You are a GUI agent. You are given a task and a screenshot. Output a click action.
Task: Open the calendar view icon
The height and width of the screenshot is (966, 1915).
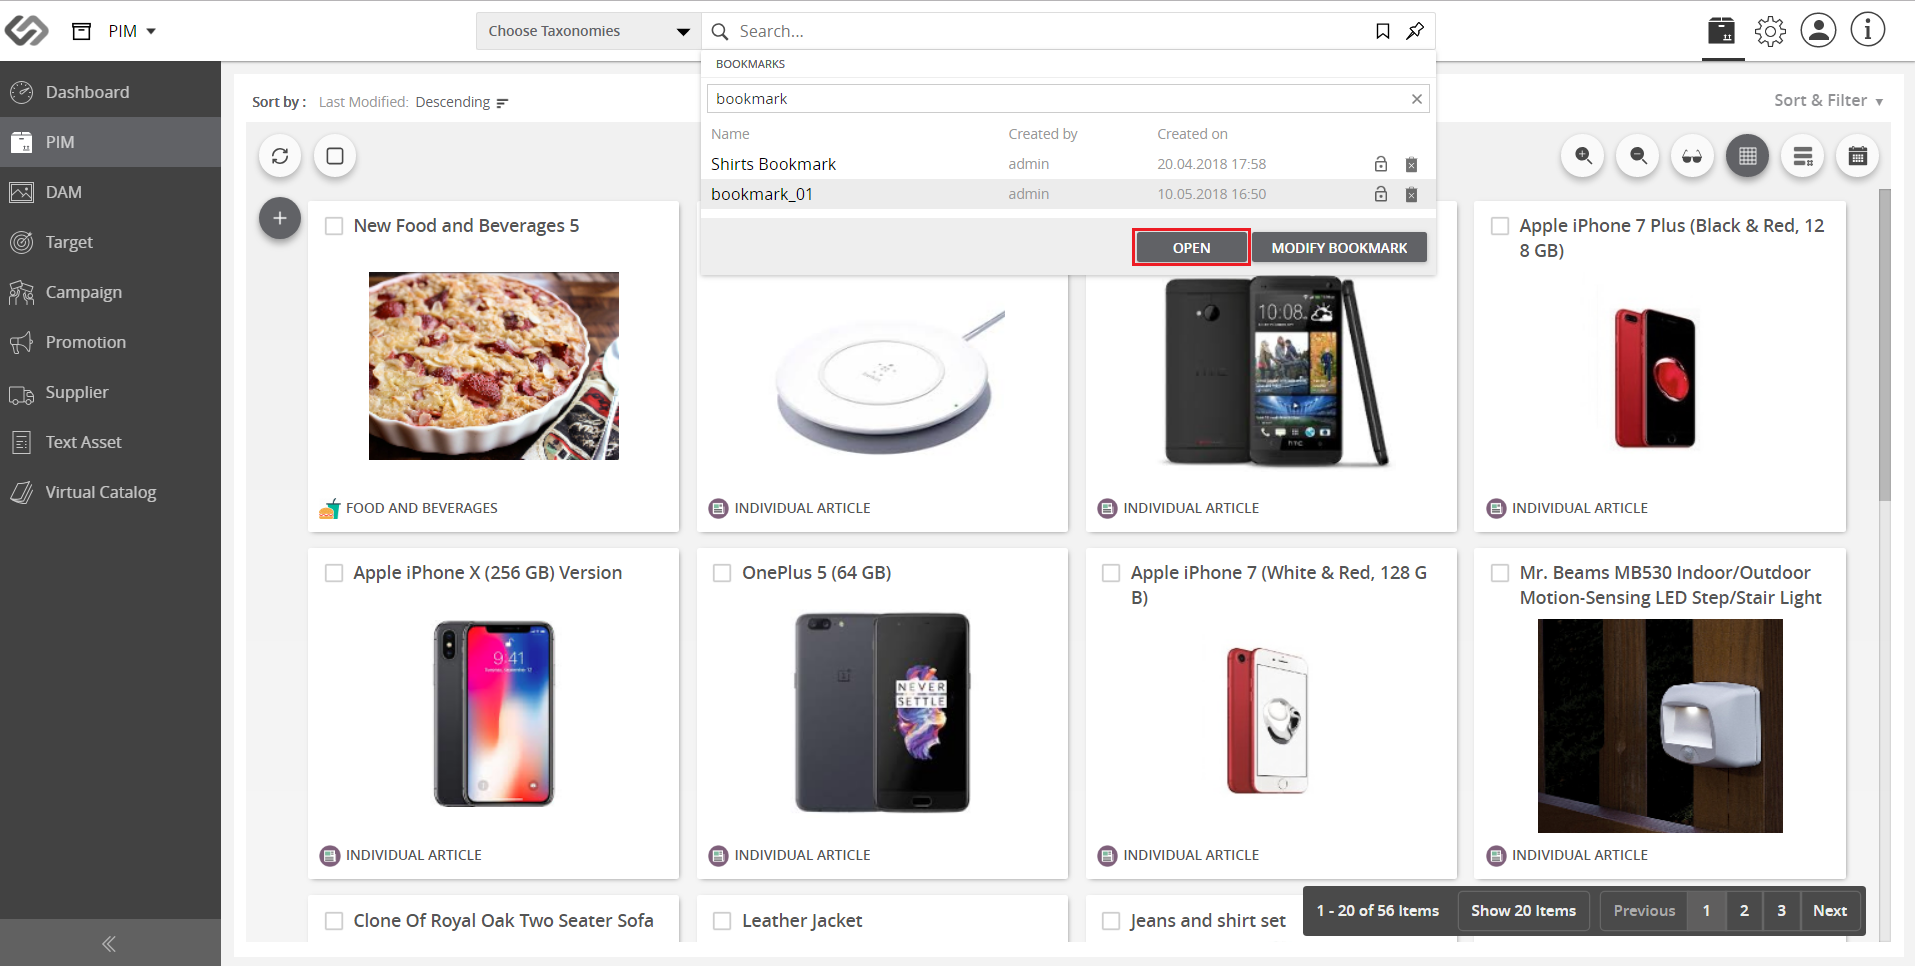pos(1858,156)
